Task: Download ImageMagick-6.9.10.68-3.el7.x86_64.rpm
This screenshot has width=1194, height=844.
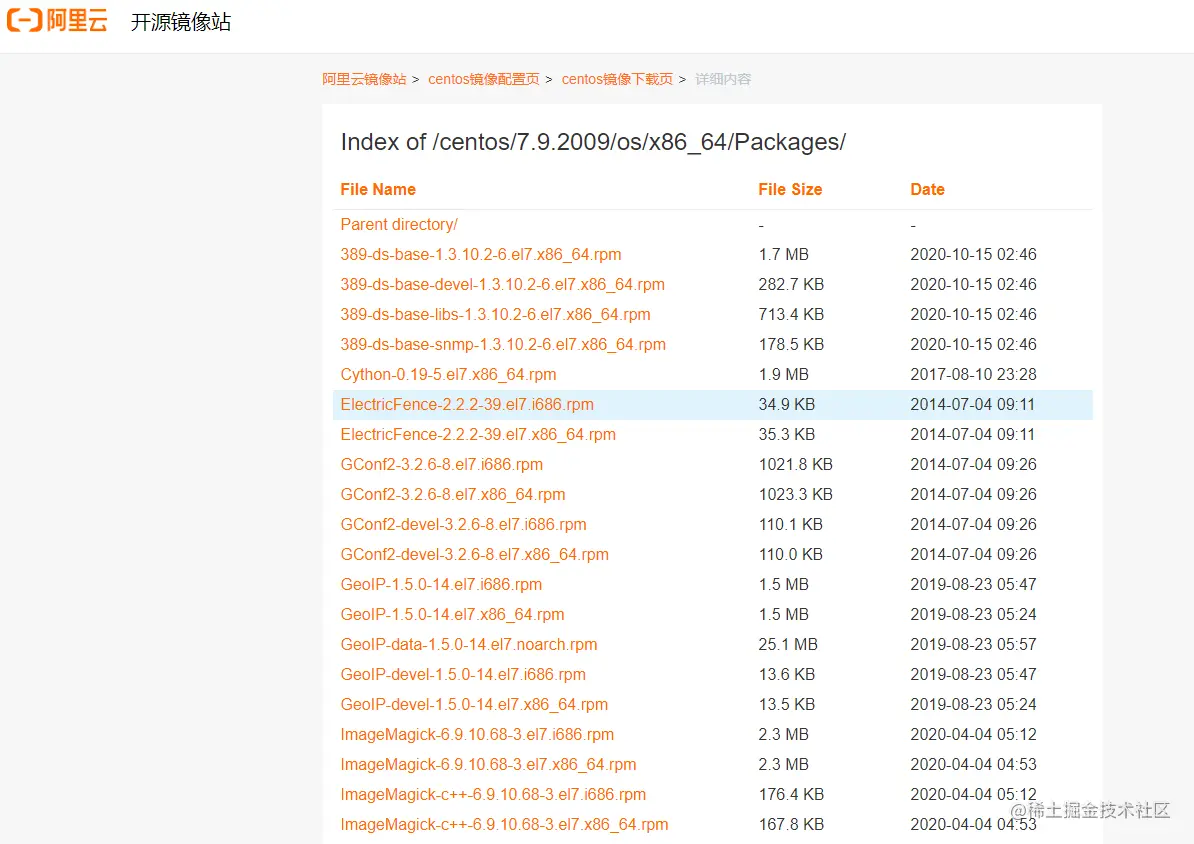Action: [488, 765]
